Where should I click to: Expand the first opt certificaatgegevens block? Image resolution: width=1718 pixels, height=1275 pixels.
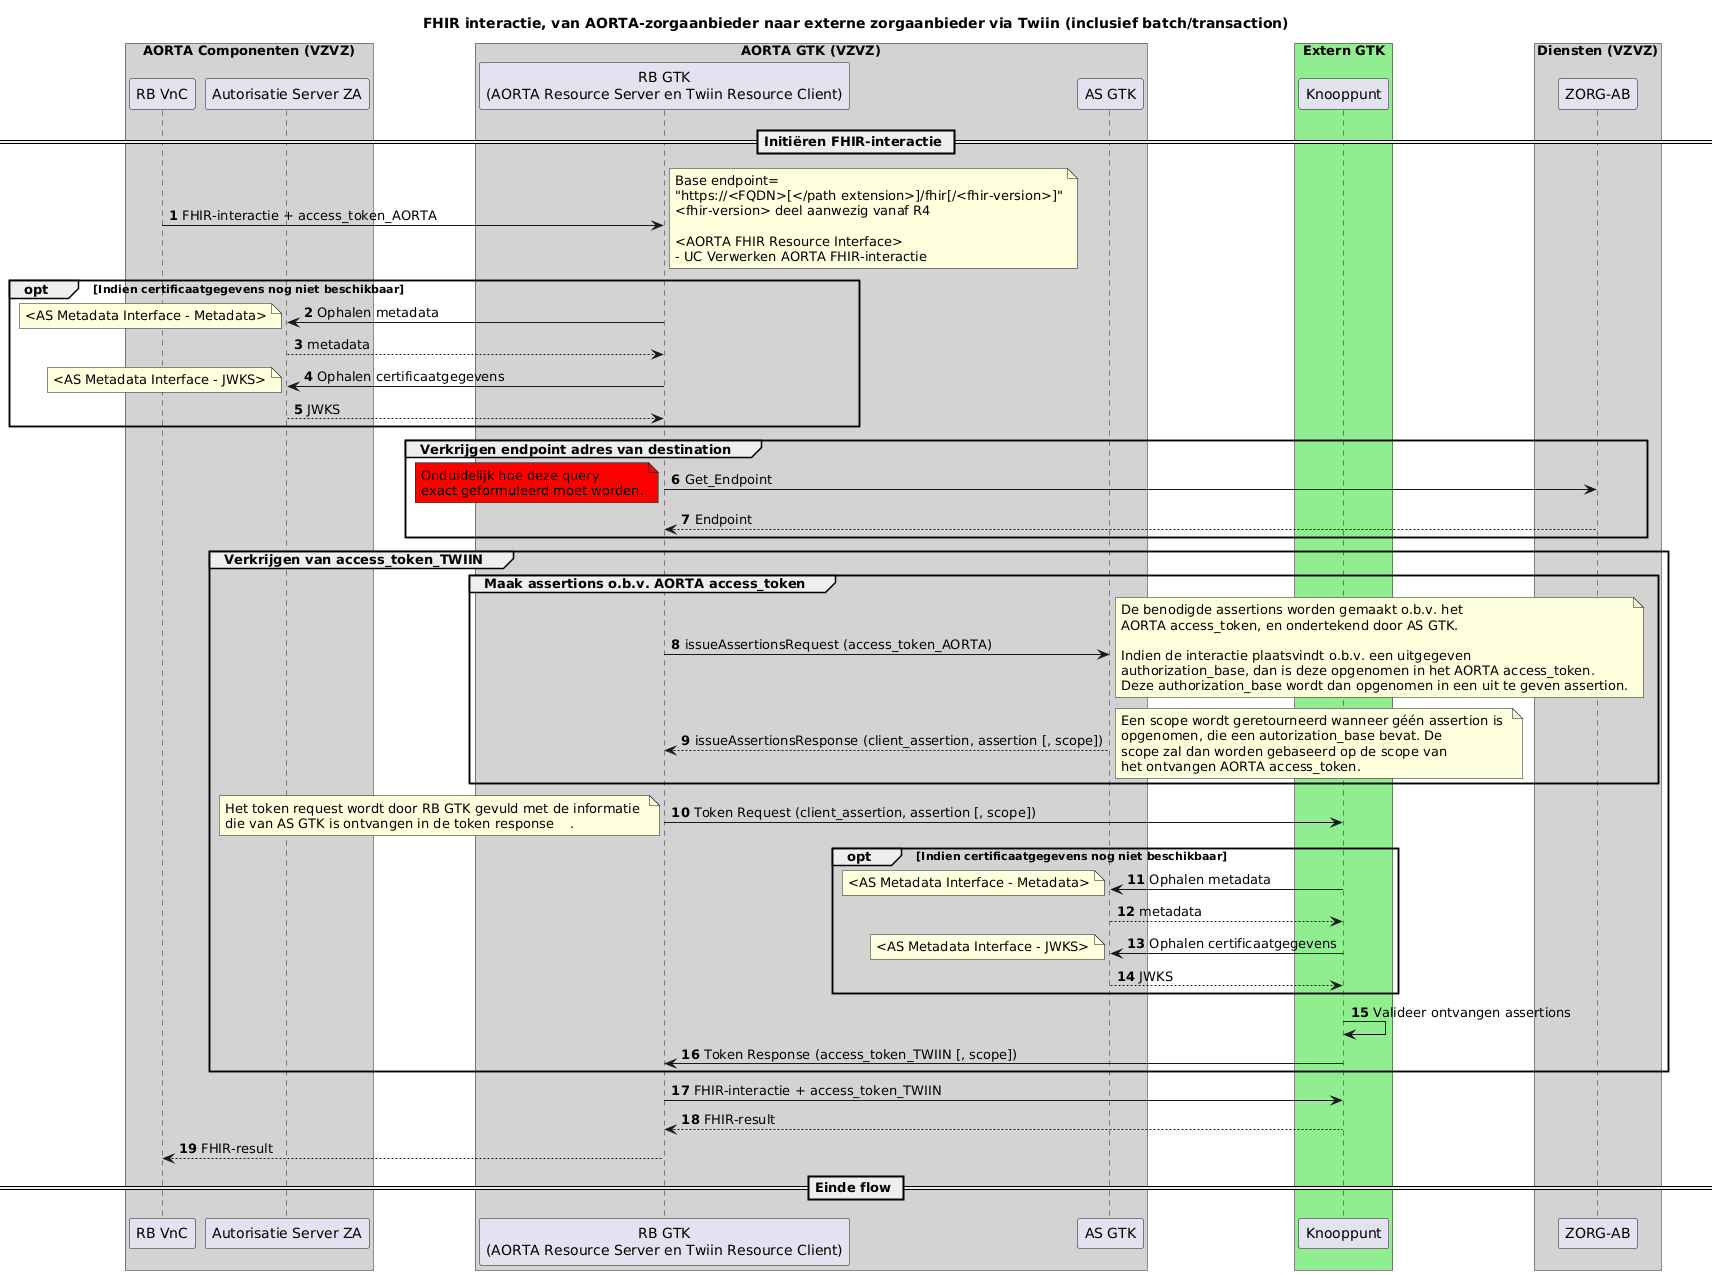(38, 289)
